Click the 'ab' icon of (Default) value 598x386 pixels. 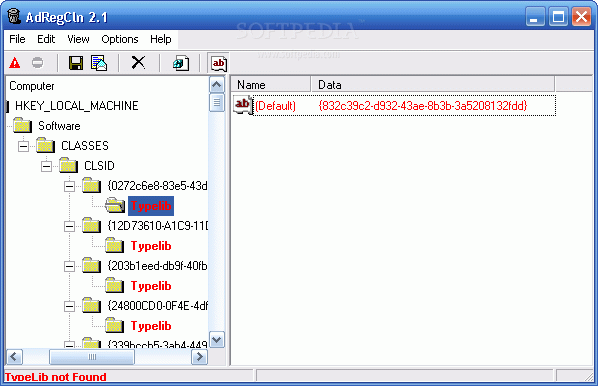tap(243, 105)
